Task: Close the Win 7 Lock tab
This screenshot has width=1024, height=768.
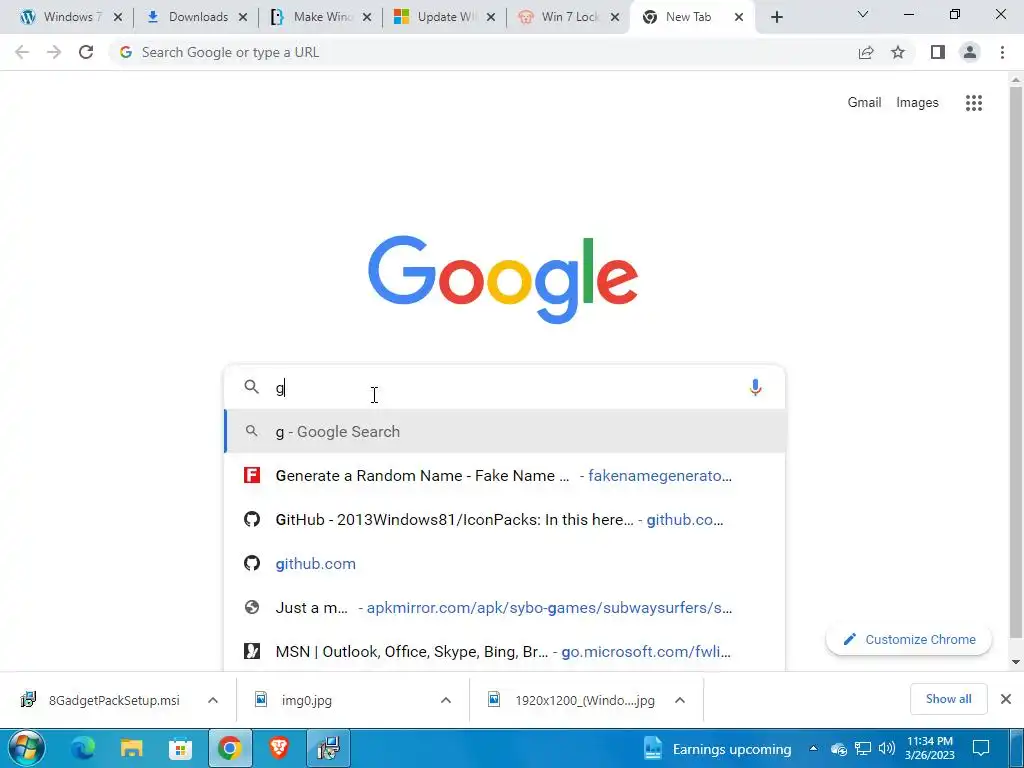Action: point(615,18)
